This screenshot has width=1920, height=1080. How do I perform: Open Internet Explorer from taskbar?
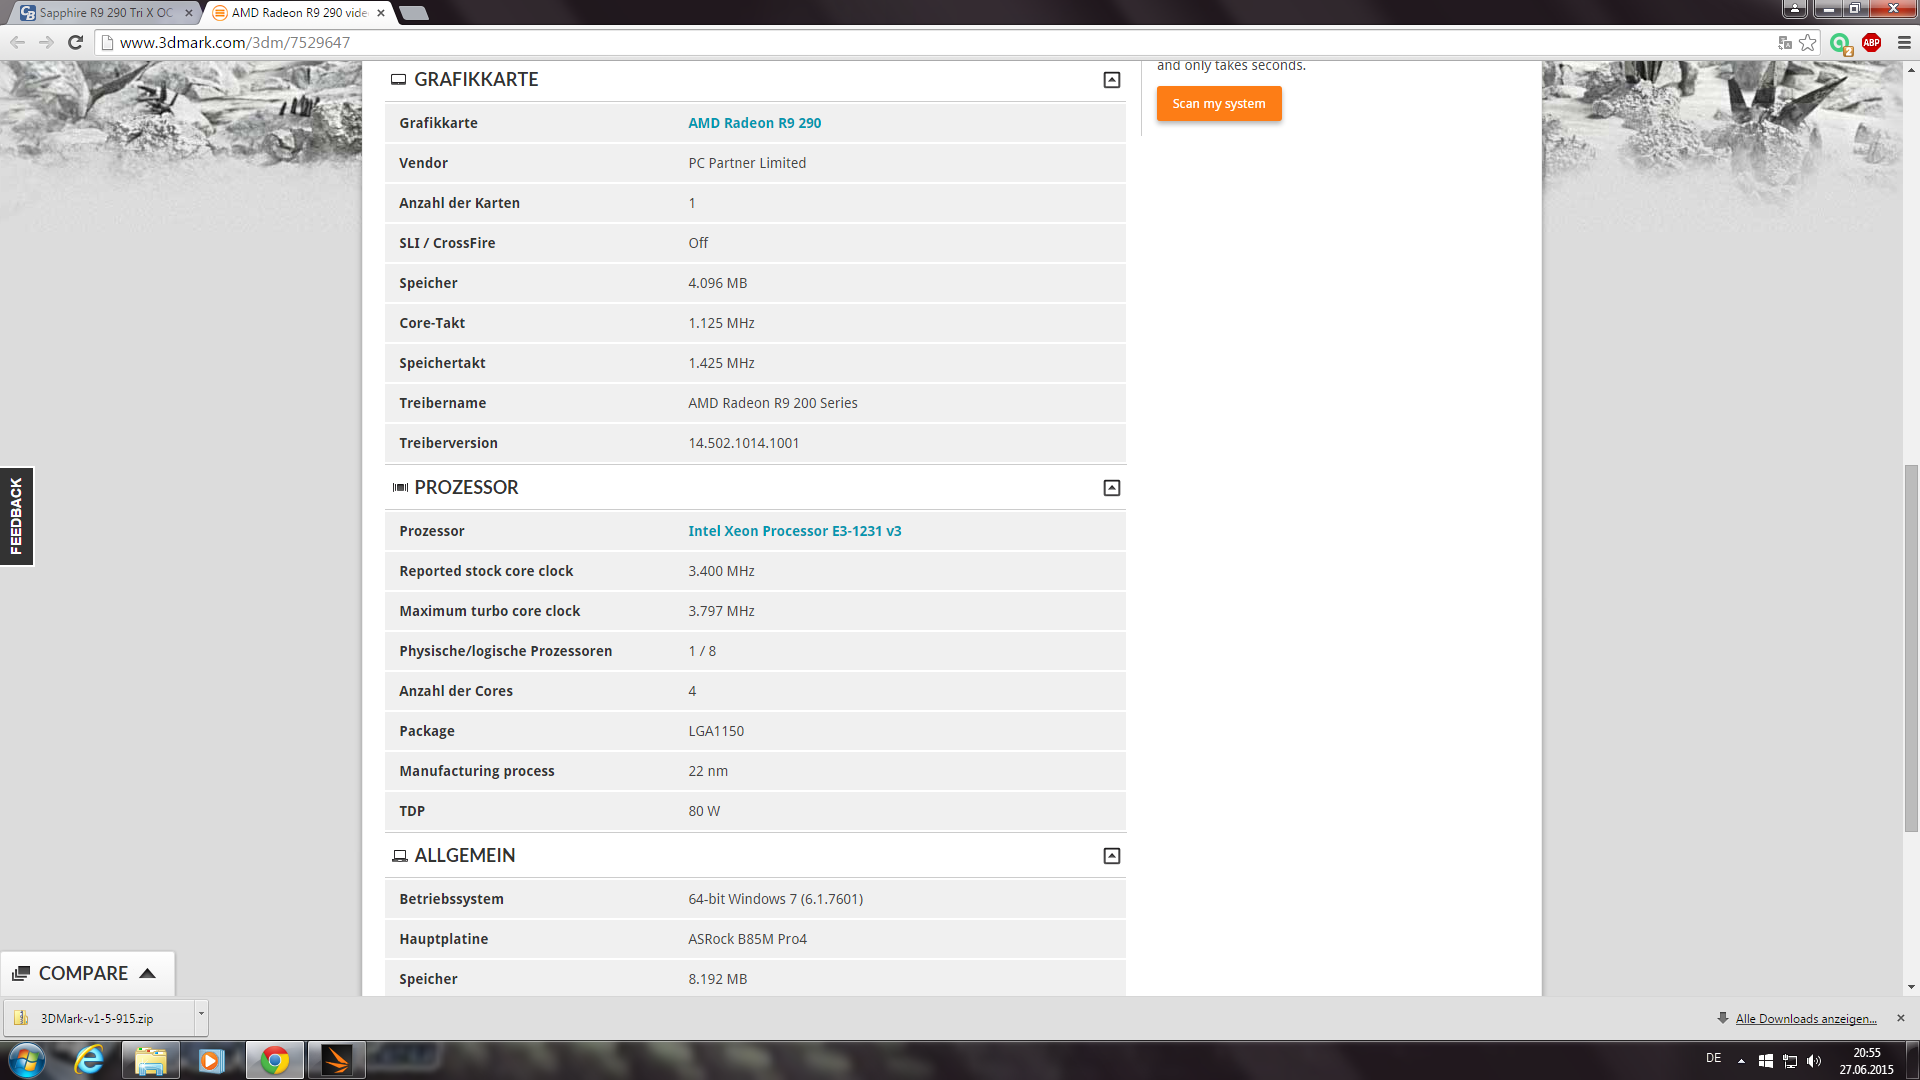[90, 1060]
